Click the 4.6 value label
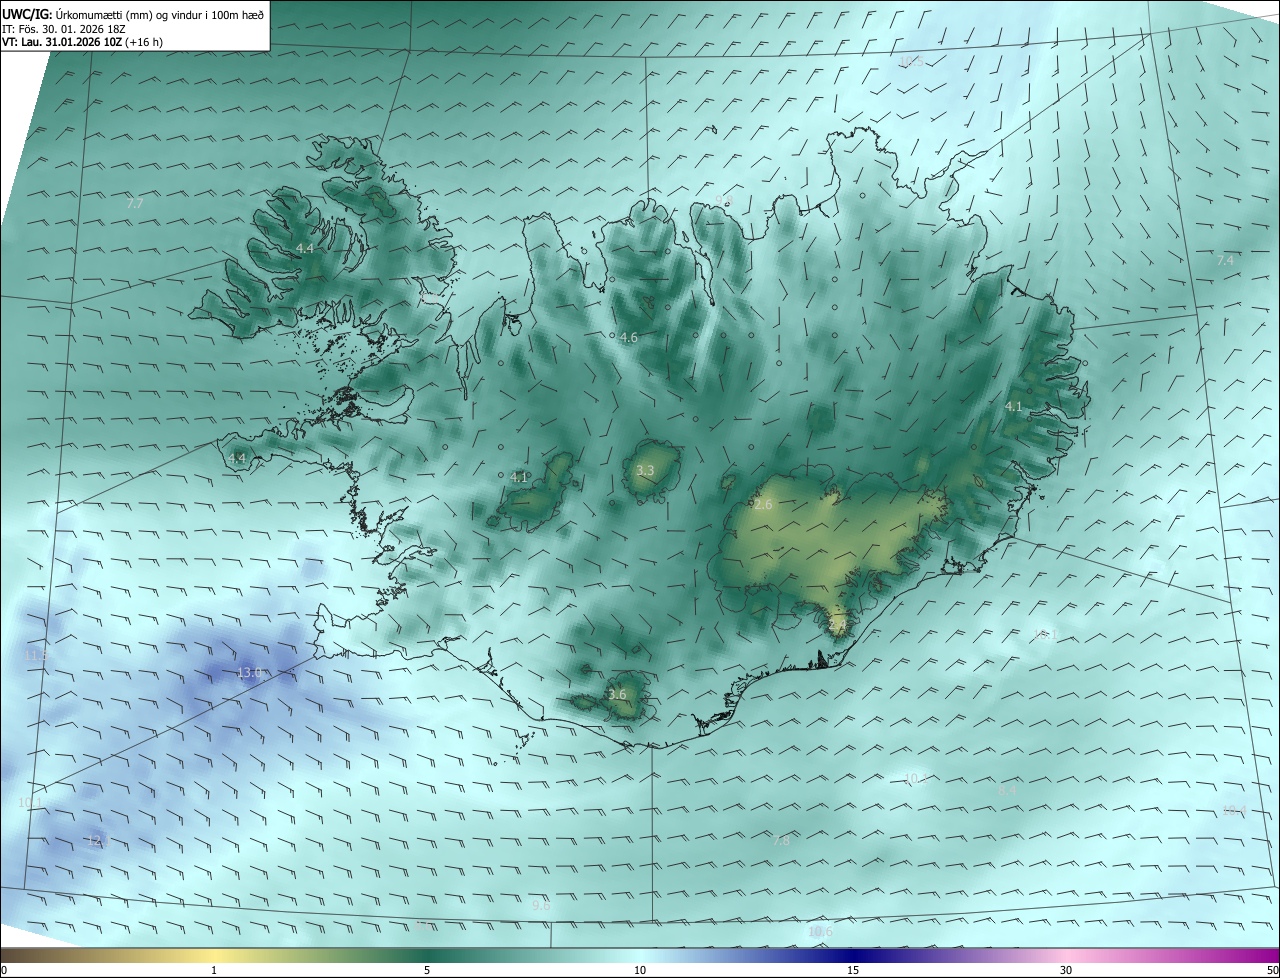The width and height of the screenshot is (1280, 978). [629, 338]
